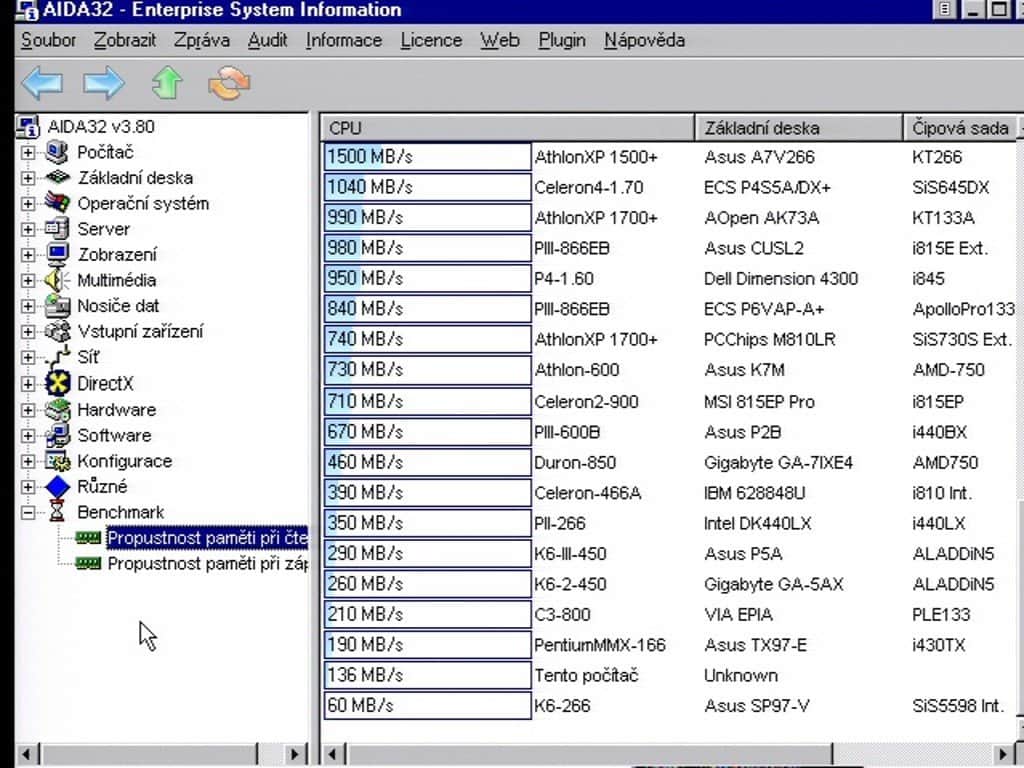Select the Různé tree item label
Screen dimensions: 1024x768
coord(102,487)
